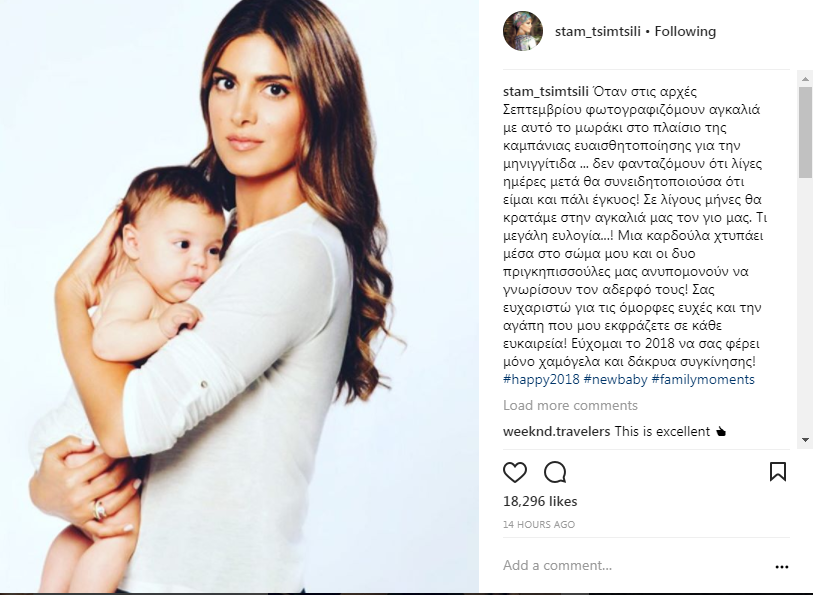Viewport: 813px width, 595px height.
Task: Open the three-dot more options menu
Action: (x=781, y=567)
